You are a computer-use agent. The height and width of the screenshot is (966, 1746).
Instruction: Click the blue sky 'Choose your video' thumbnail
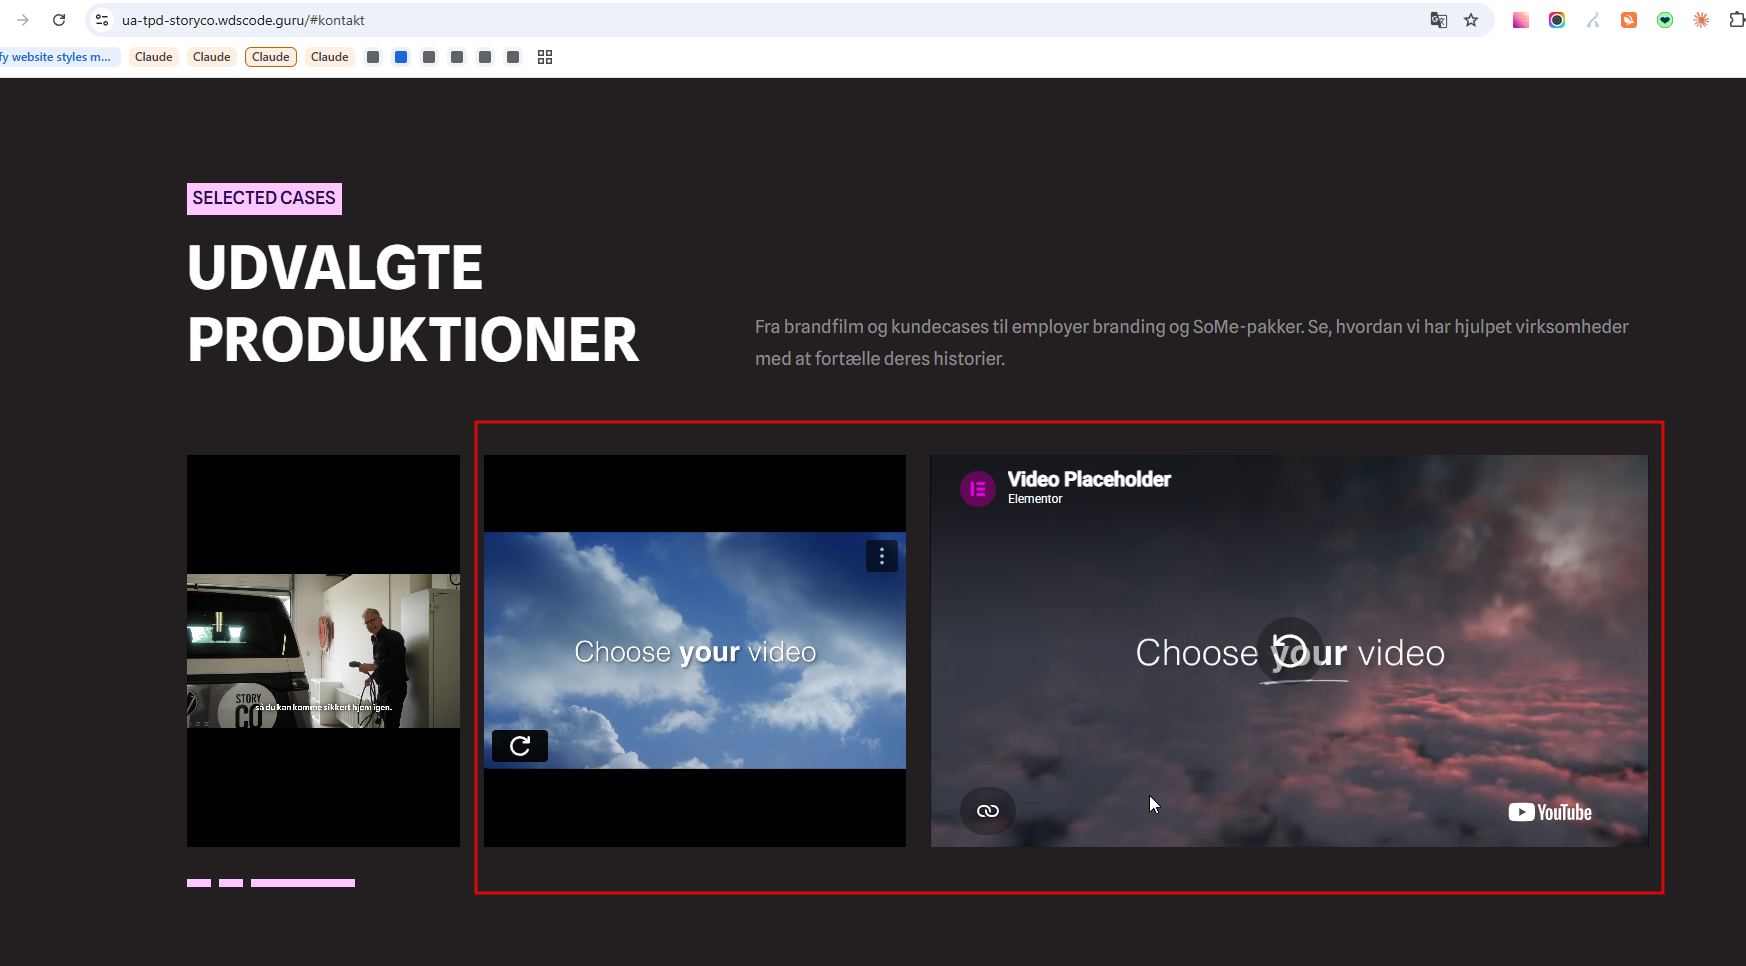point(695,651)
